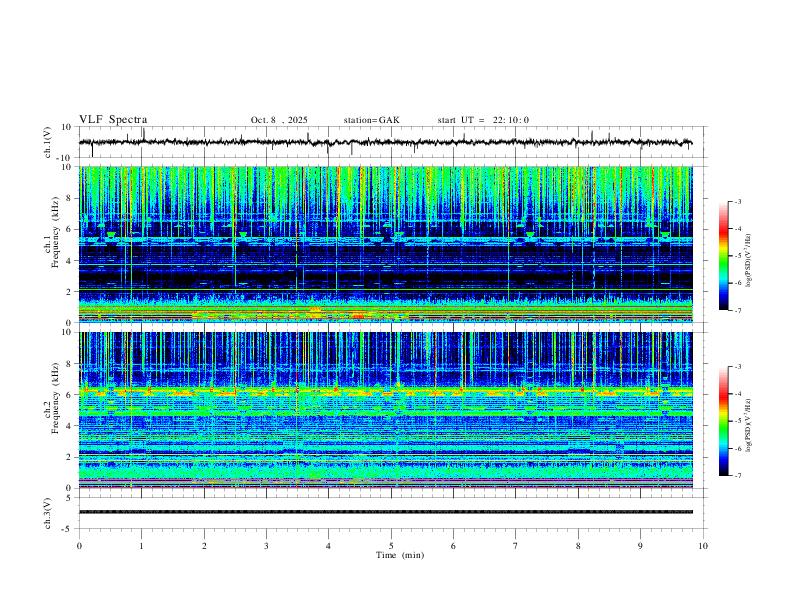The image size is (792, 612).
Task: Click the '4' kHz tick on ch.1 spectrogram
Action: (x=69, y=261)
